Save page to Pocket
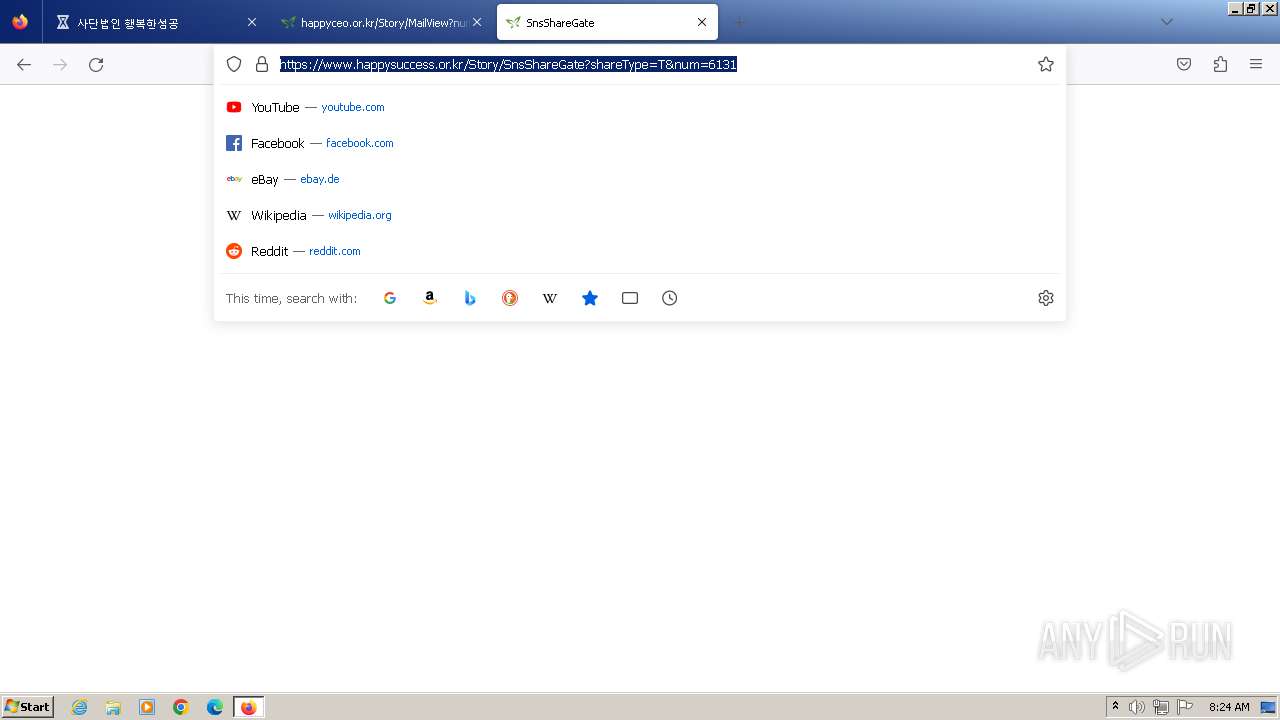The height and width of the screenshot is (720, 1280). pyautogui.click(x=1184, y=64)
